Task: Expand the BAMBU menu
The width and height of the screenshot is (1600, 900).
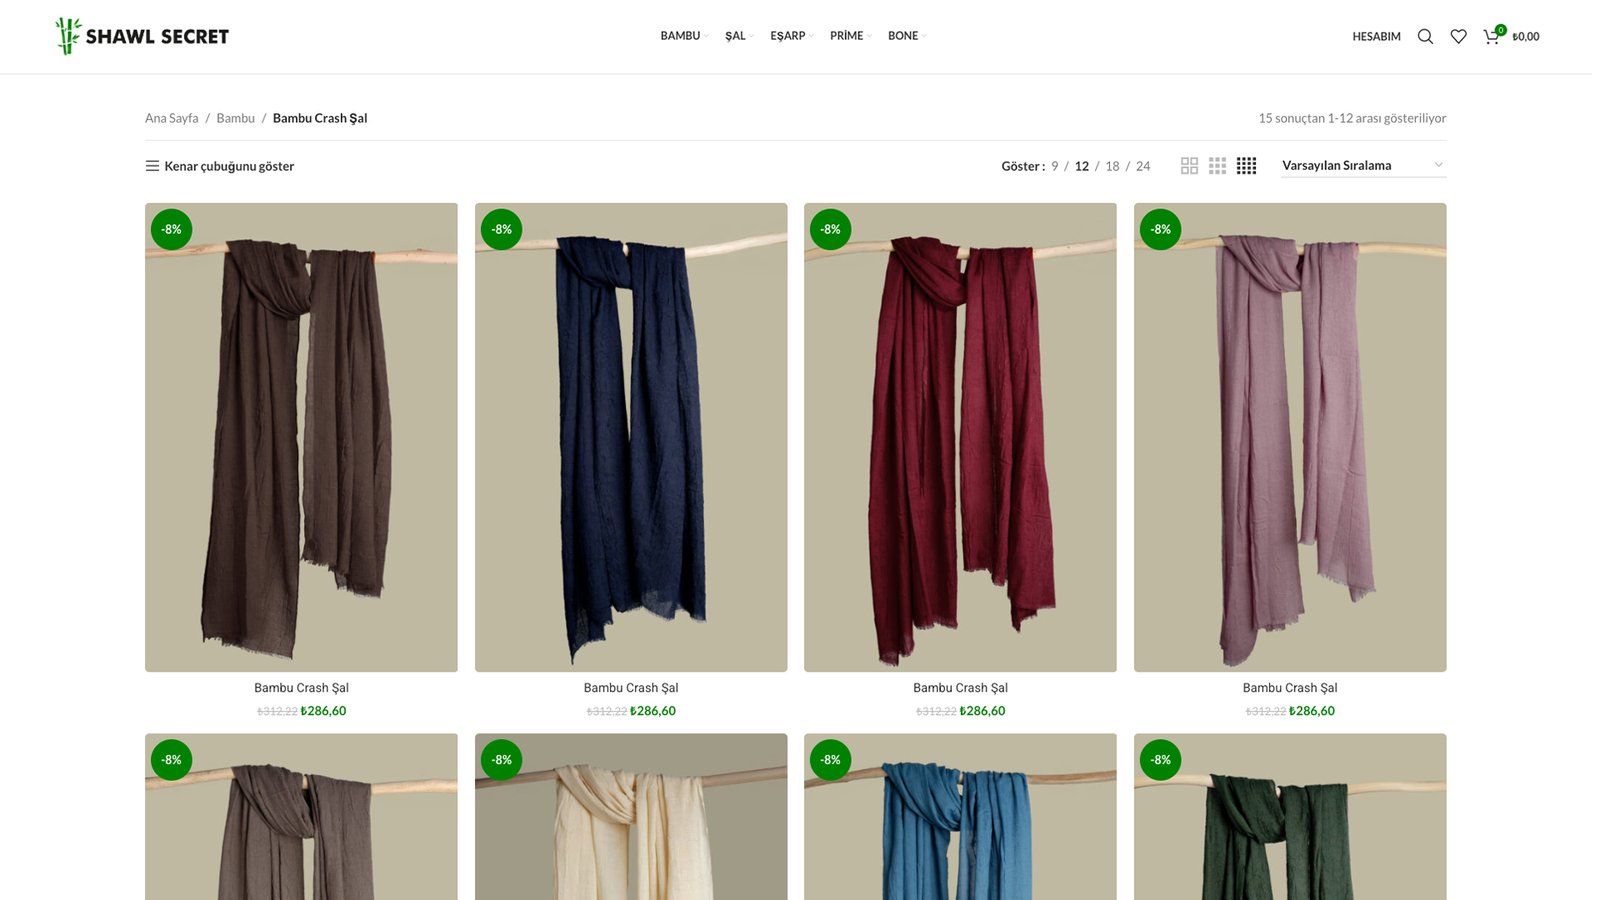Action: (684, 36)
